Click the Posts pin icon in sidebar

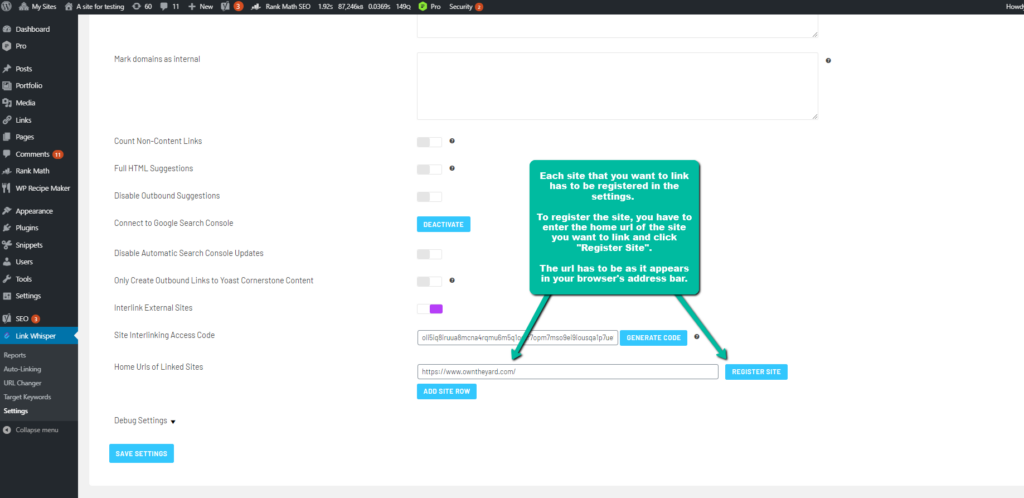coord(7,69)
